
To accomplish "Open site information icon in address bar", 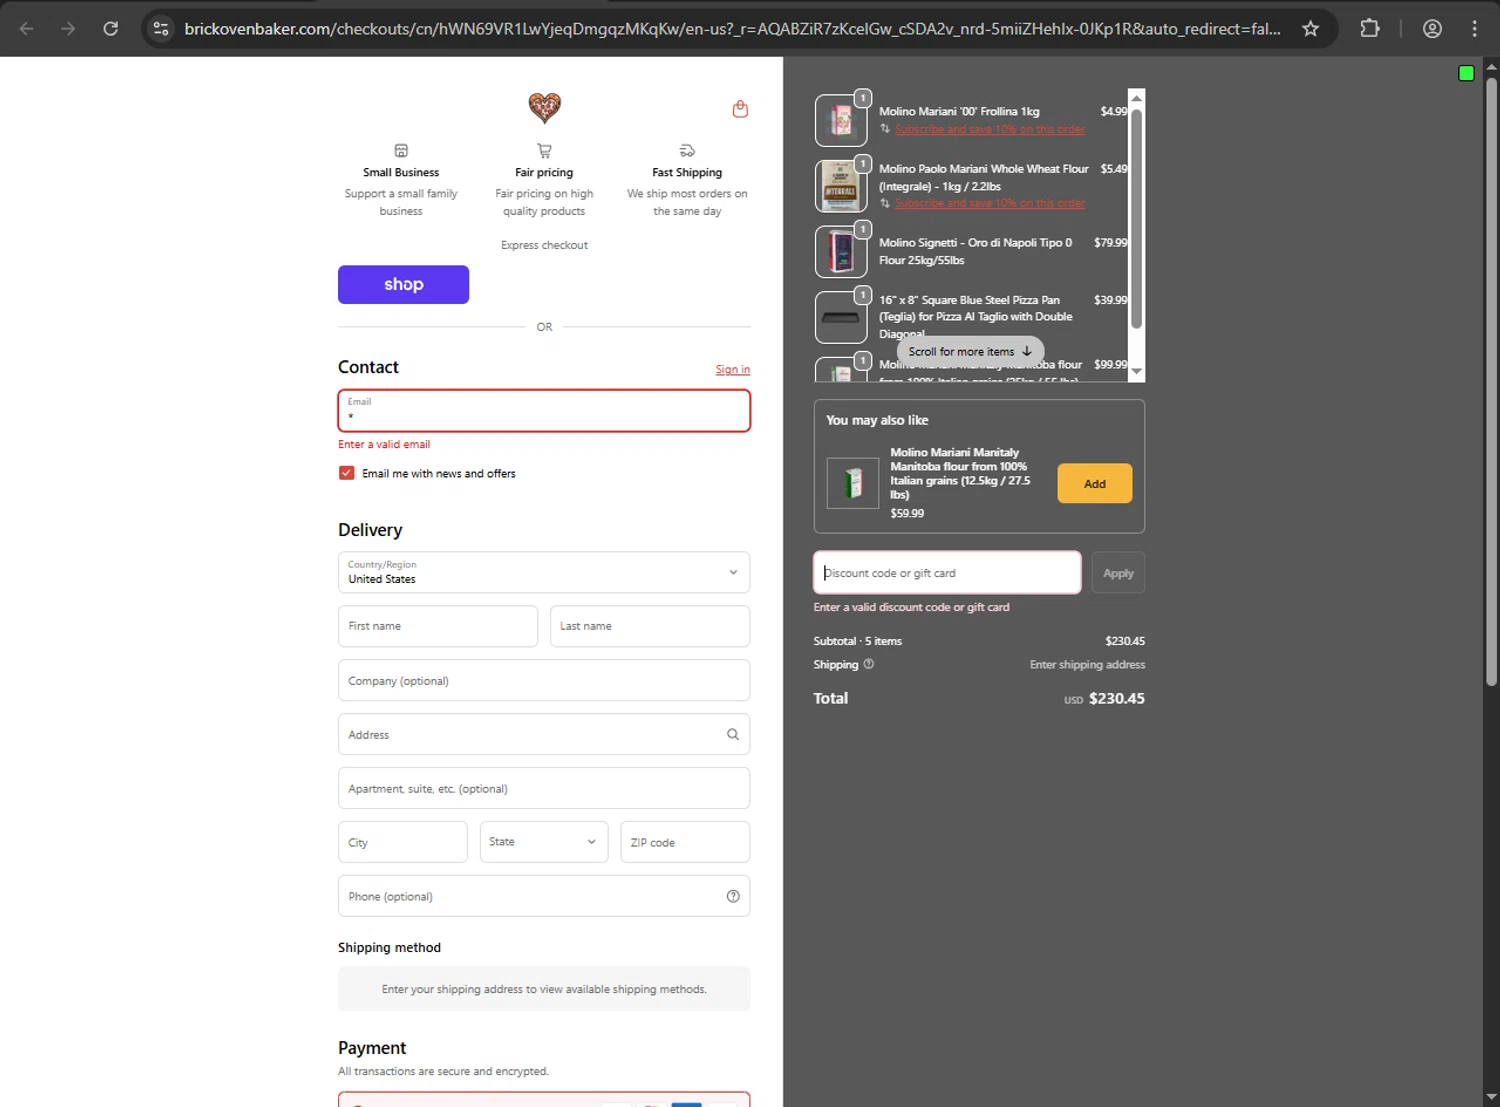I will 161,28.
